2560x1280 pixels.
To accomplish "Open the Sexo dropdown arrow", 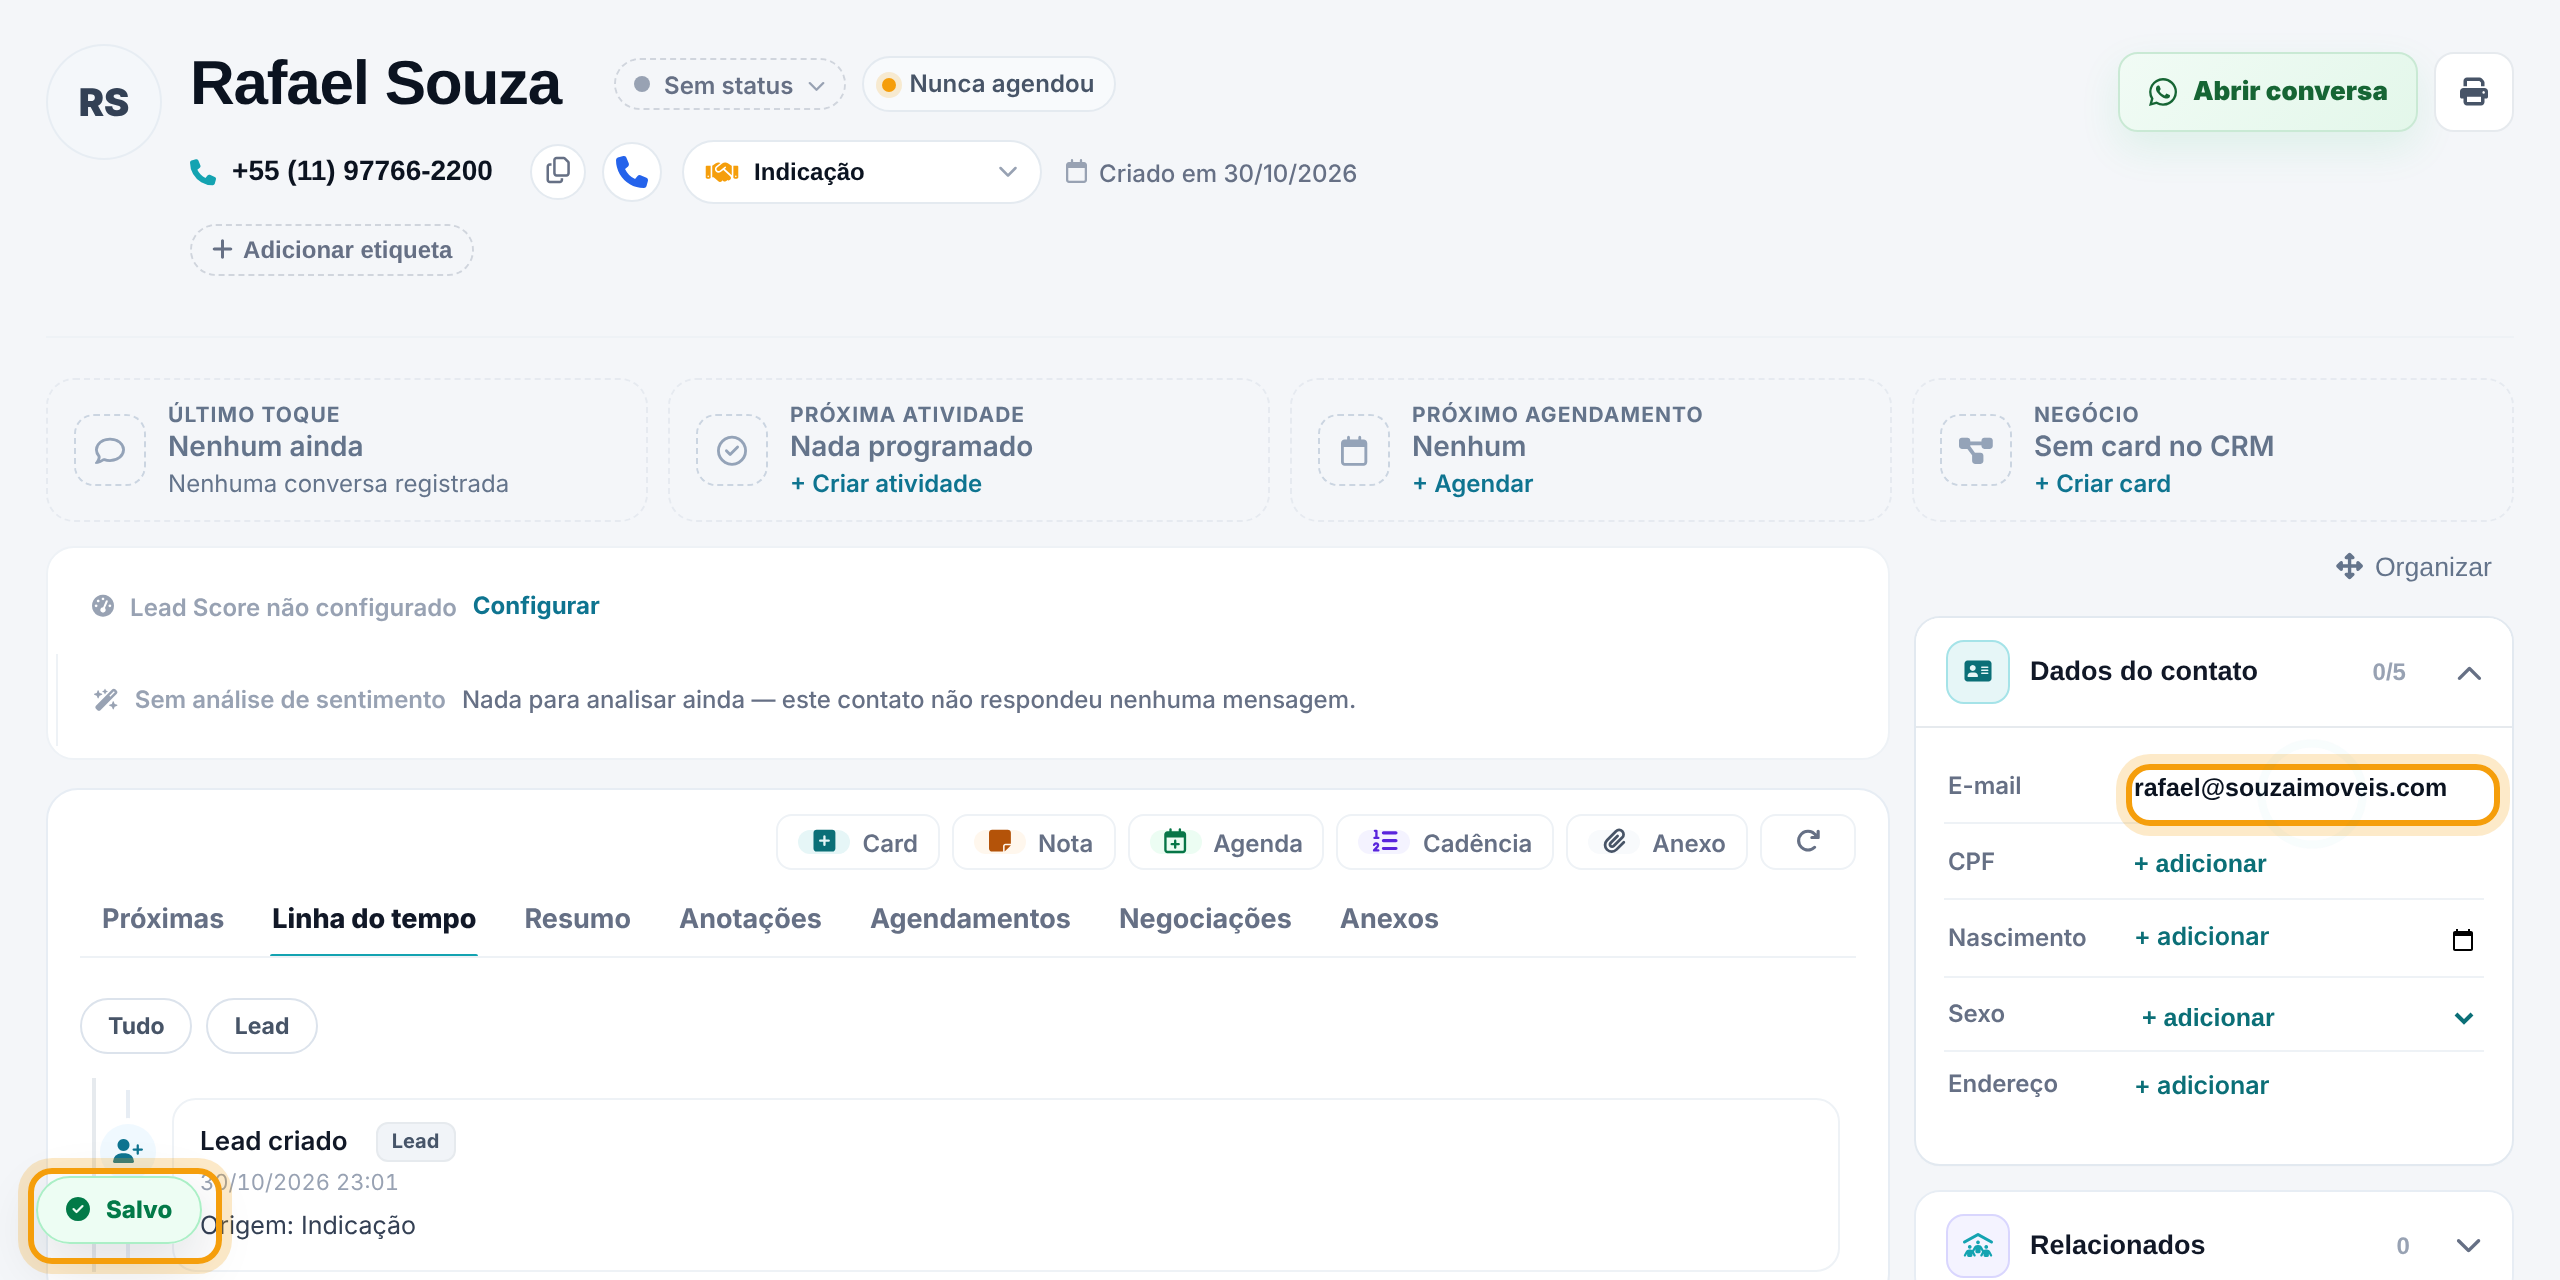I will coord(2463,1018).
